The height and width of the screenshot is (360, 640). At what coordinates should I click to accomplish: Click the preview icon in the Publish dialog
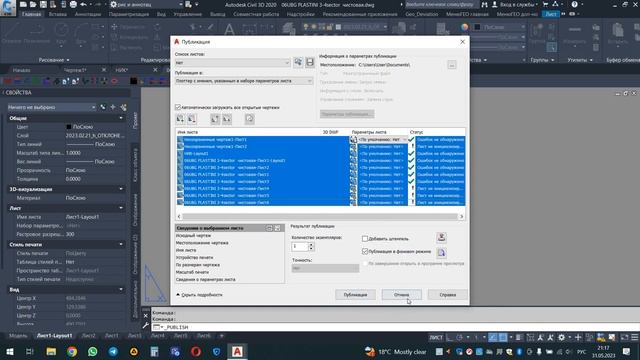click(249, 119)
